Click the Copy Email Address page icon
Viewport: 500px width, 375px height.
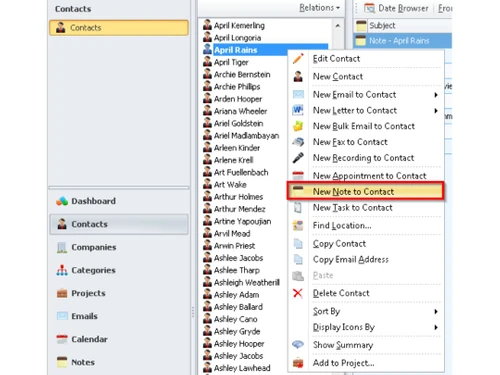pyautogui.click(x=298, y=259)
